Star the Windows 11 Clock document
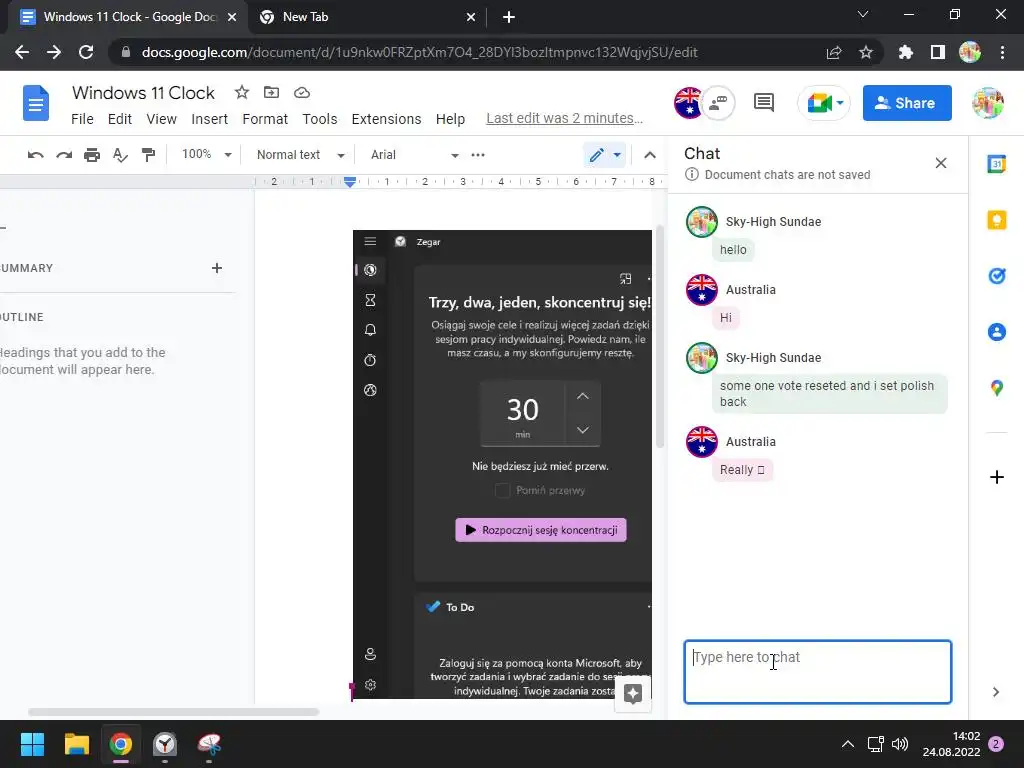 [x=242, y=92]
